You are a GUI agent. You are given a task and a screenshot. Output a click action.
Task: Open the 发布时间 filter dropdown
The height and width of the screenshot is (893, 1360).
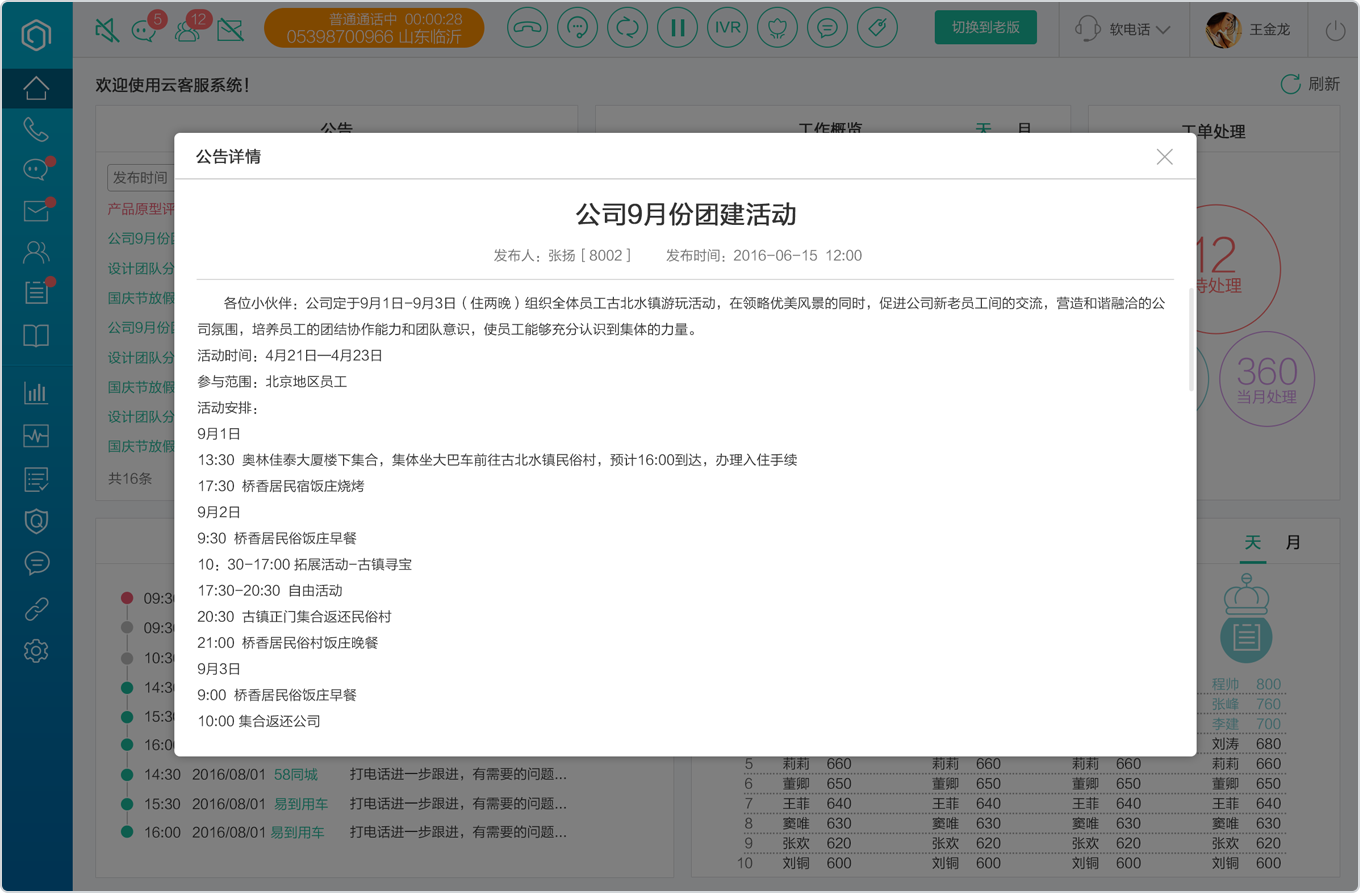pyautogui.click(x=141, y=178)
